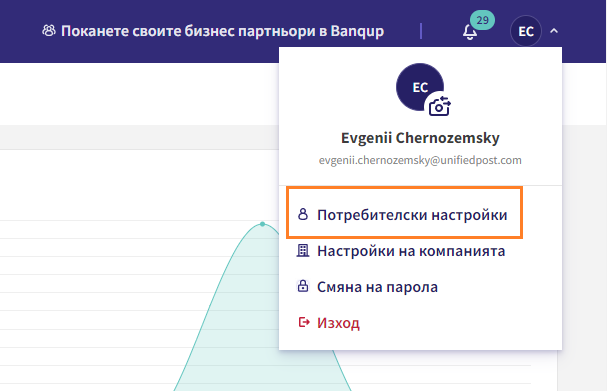Click the Evgenii Chernozemsky name heading
This screenshot has height=391, width=607.
pyautogui.click(x=420, y=138)
